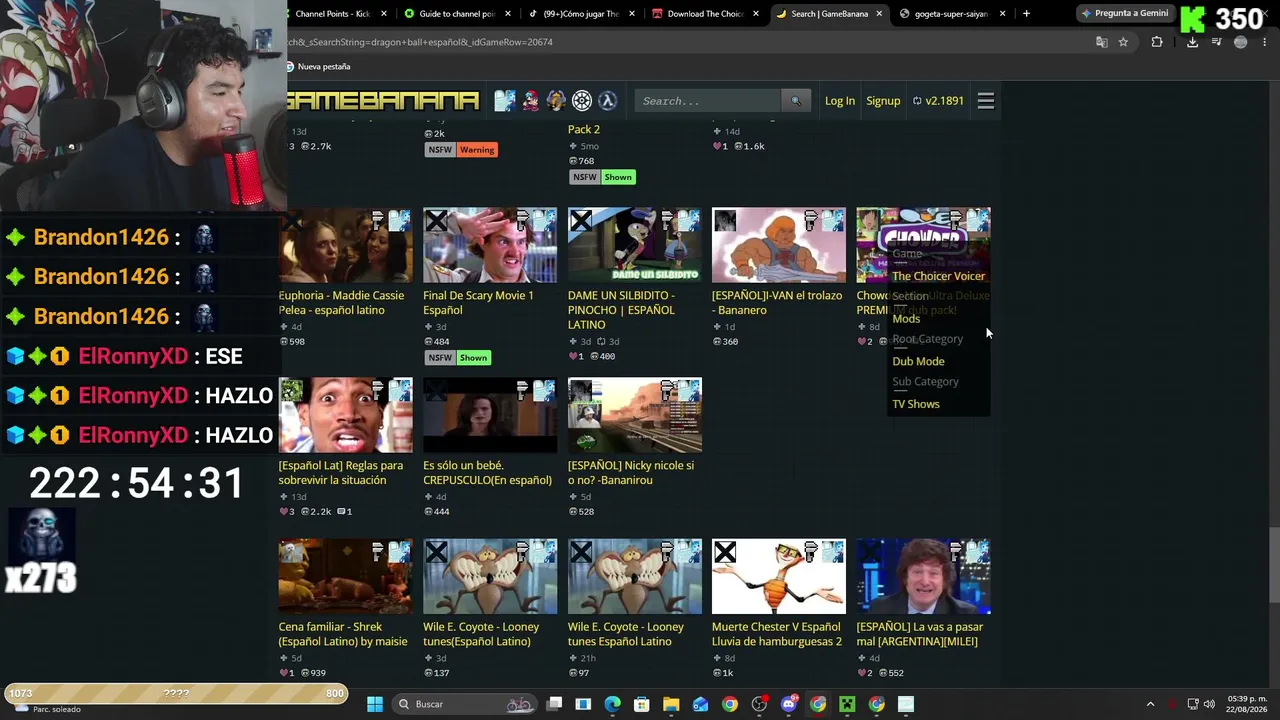Click the volume icon in system tray
This screenshot has height=720, width=1280.
click(1209, 704)
